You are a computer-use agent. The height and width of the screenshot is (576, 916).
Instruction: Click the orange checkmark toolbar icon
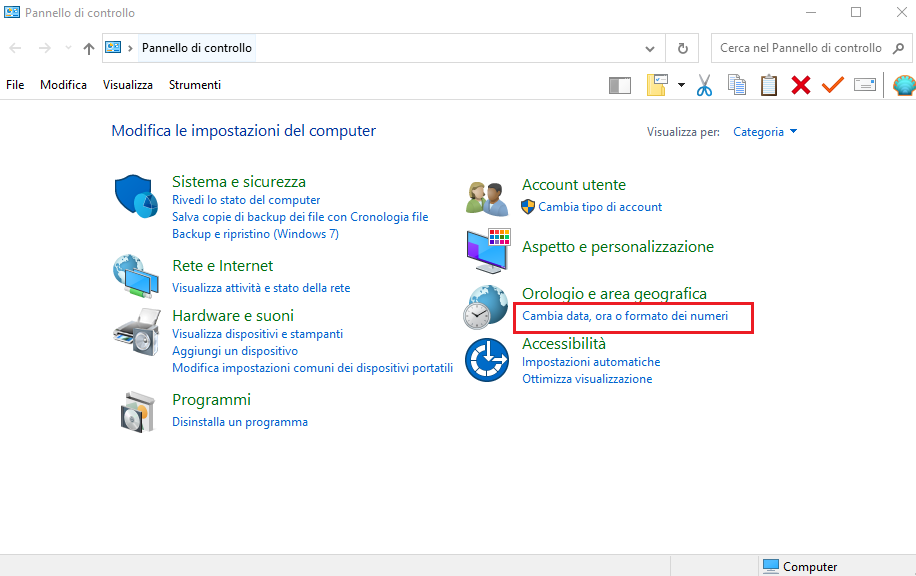pyautogui.click(x=832, y=85)
